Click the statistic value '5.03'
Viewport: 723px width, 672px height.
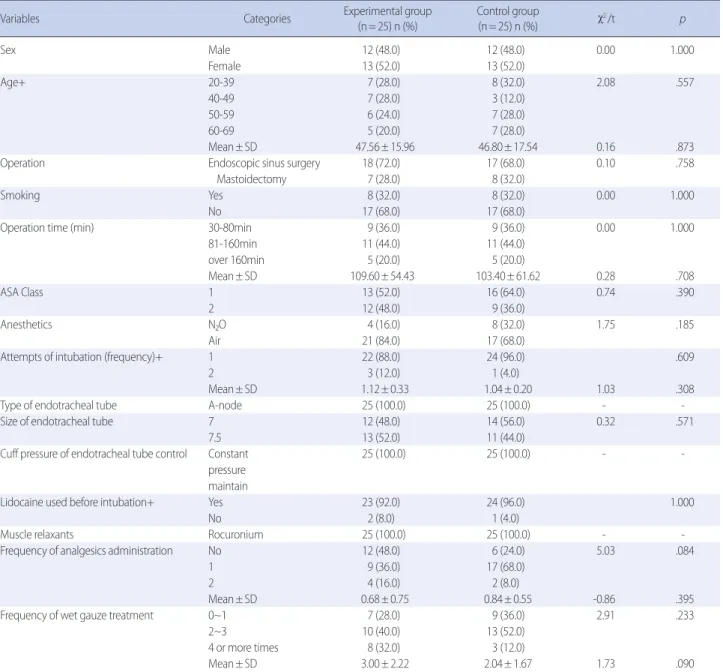[606, 551]
